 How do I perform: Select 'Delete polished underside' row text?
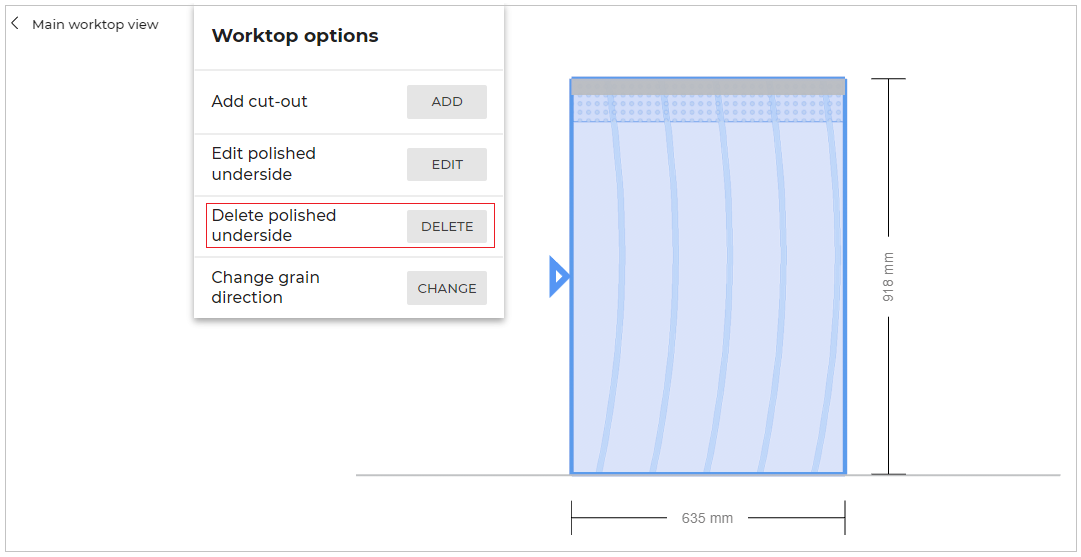pyautogui.click(x=274, y=225)
